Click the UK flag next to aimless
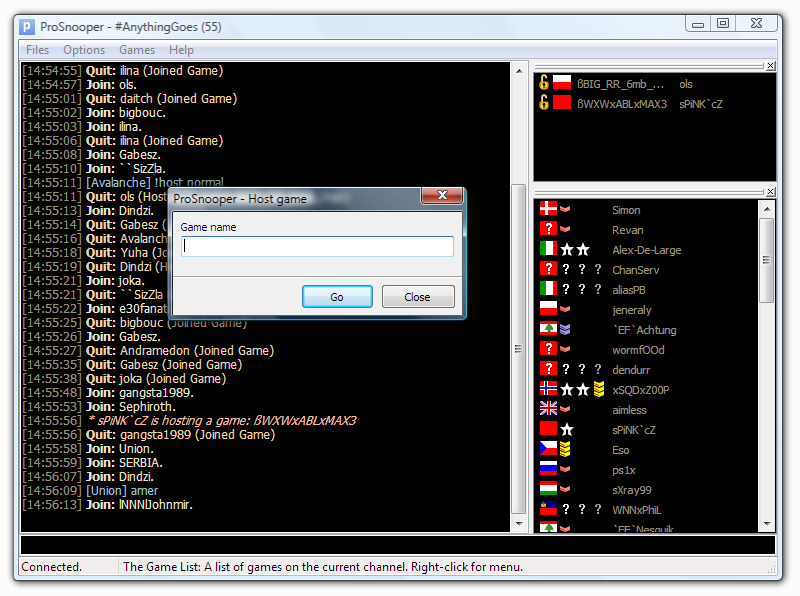The height and width of the screenshot is (596, 800). point(548,409)
